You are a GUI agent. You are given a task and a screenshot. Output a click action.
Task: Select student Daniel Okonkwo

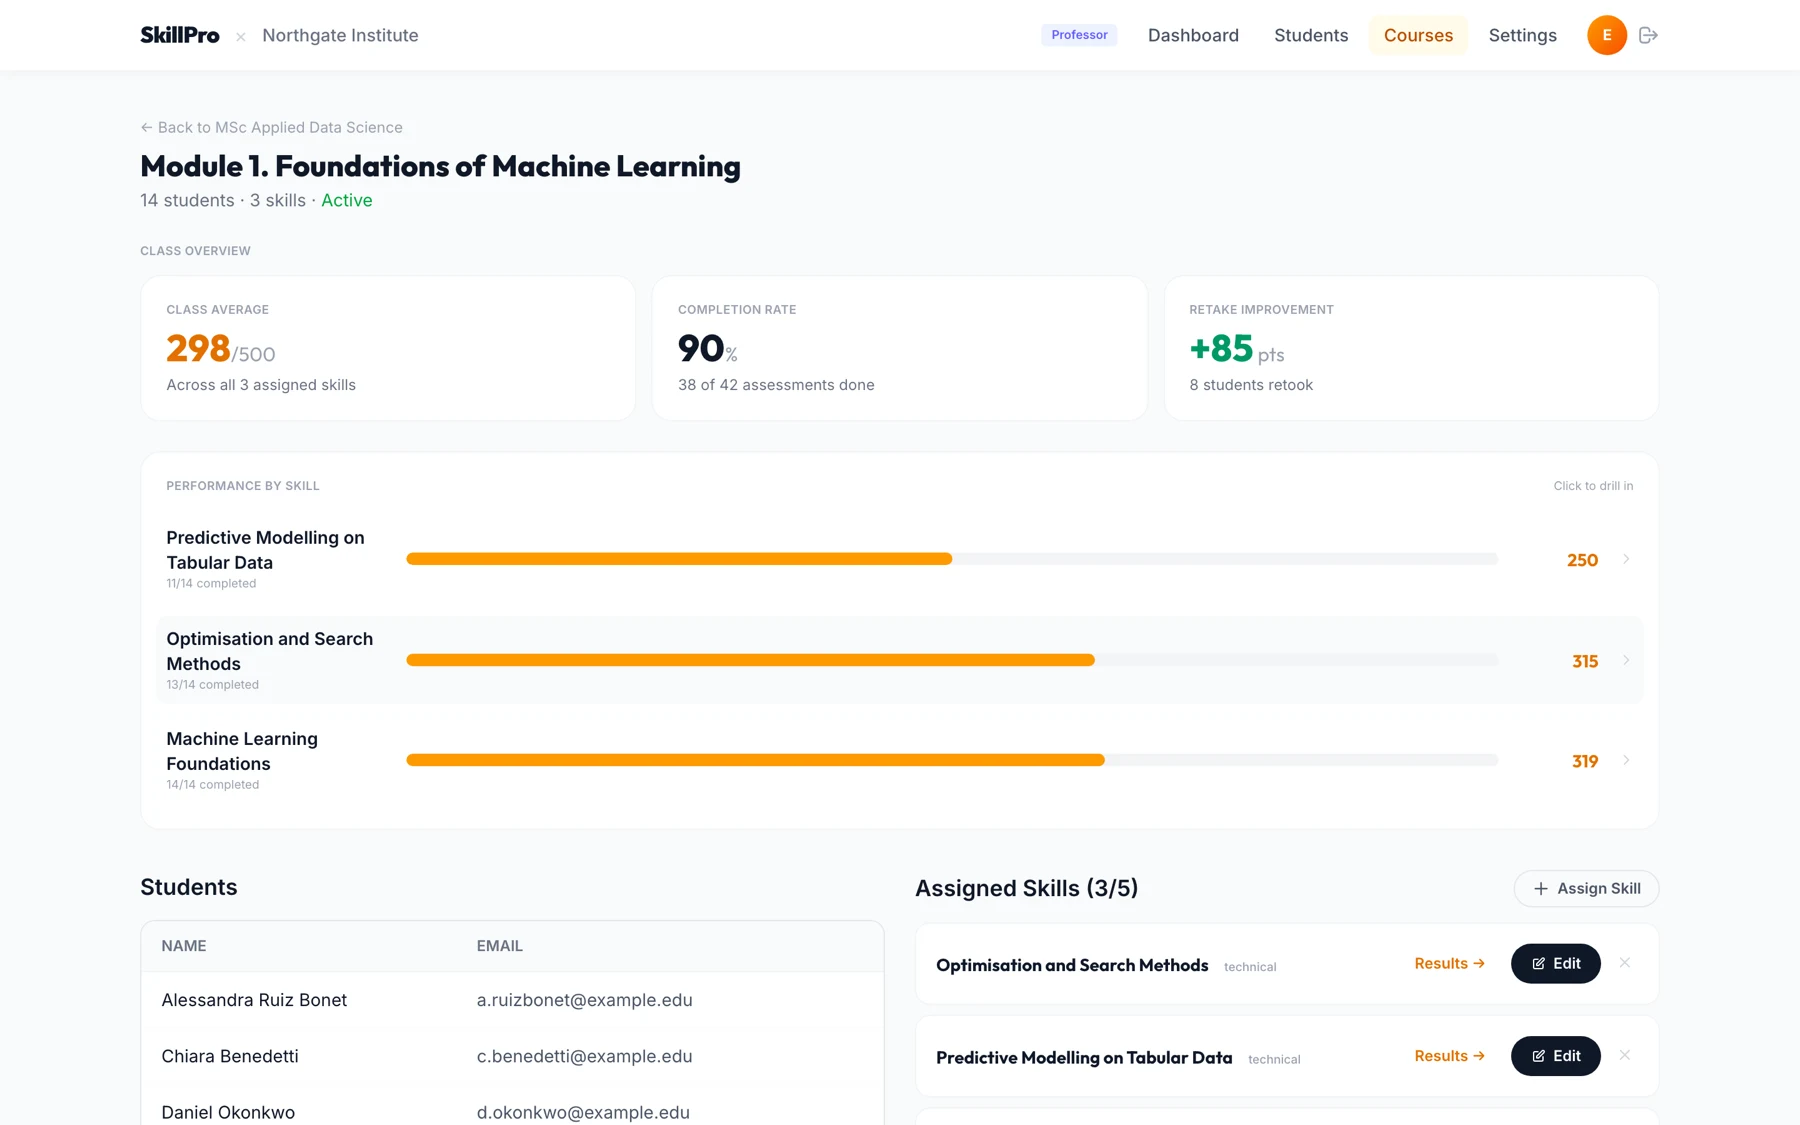point(228,1112)
